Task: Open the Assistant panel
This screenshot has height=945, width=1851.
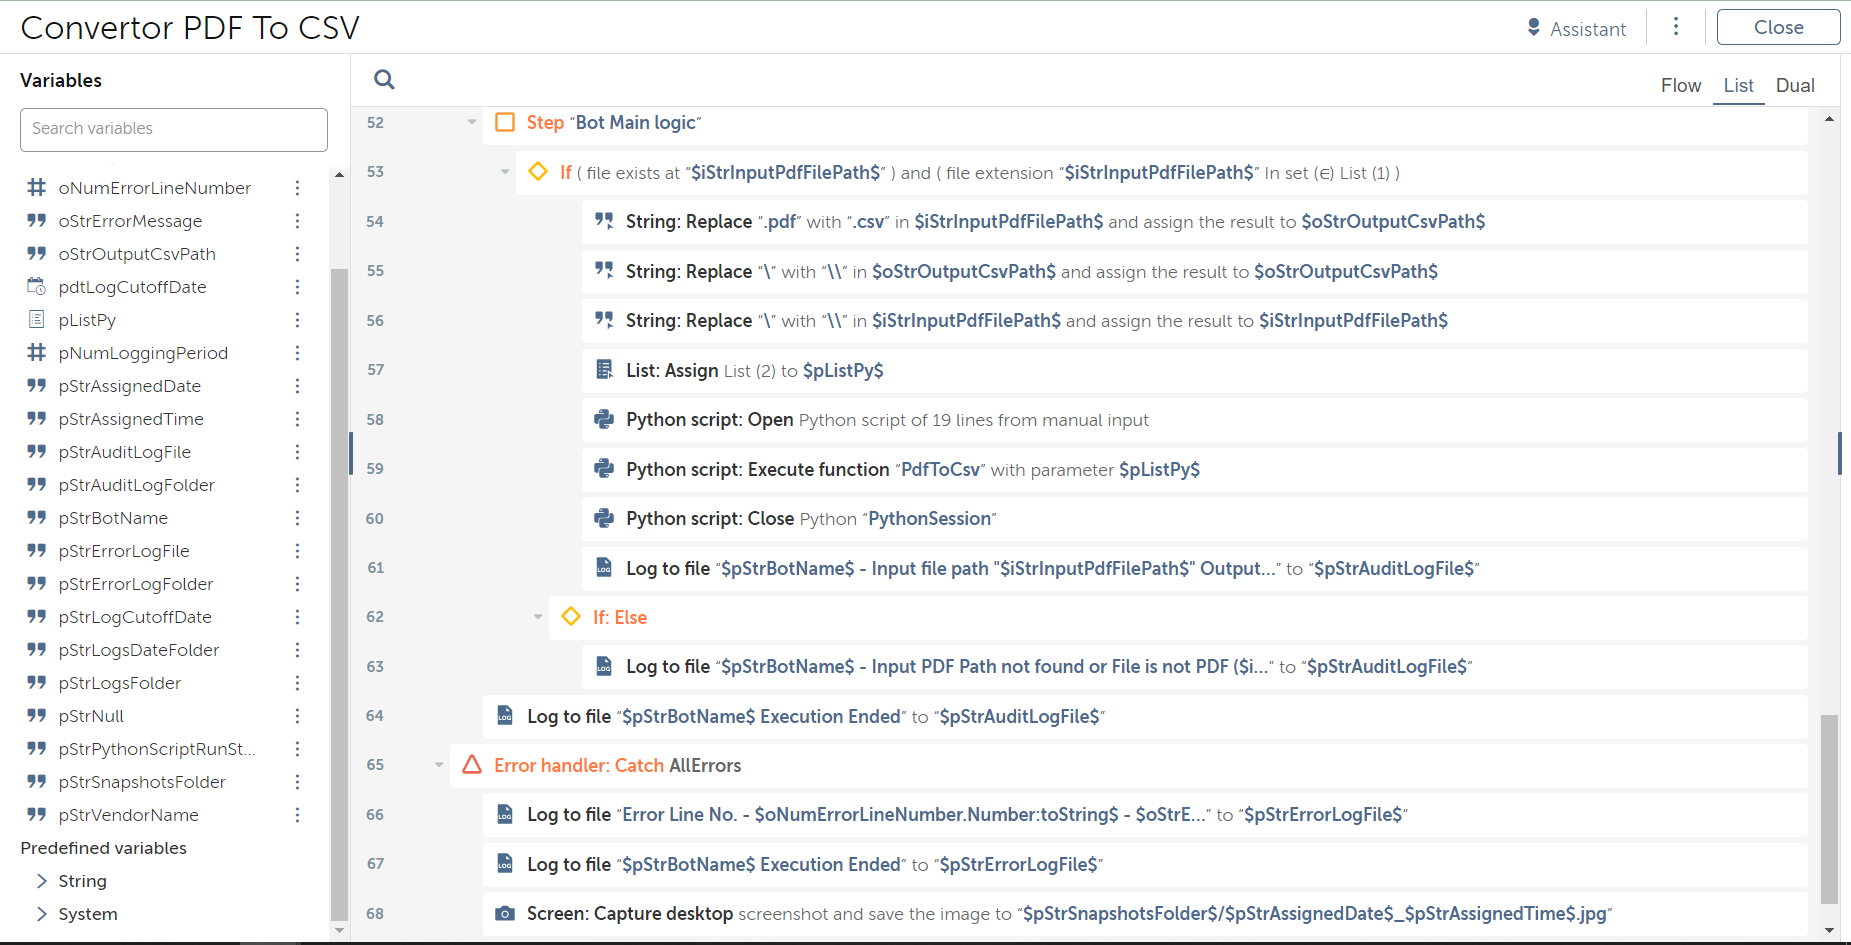Action: 1576,29
